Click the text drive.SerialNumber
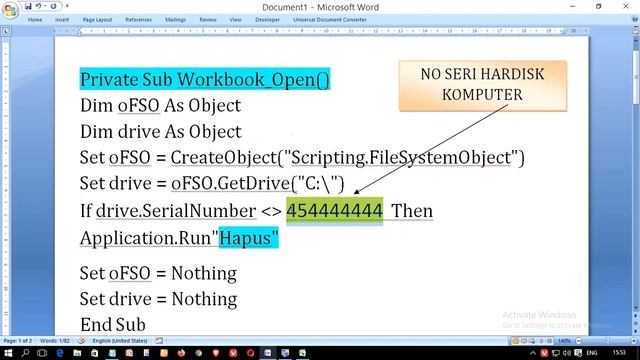Image resolution: width=640 pixels, height=360 pixels. tap(176, 211)
